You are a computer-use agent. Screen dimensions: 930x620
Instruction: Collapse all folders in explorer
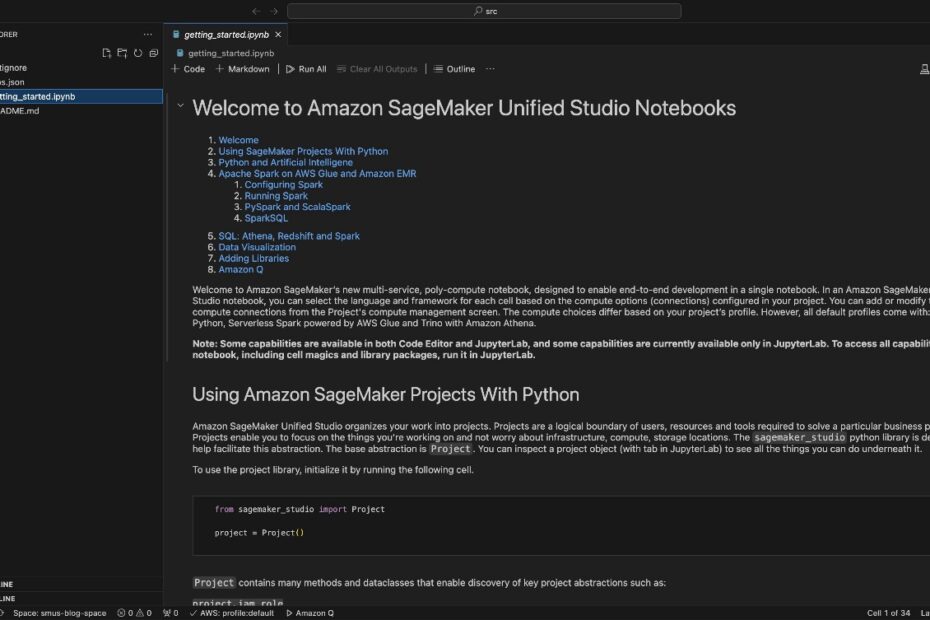point(154,53)
